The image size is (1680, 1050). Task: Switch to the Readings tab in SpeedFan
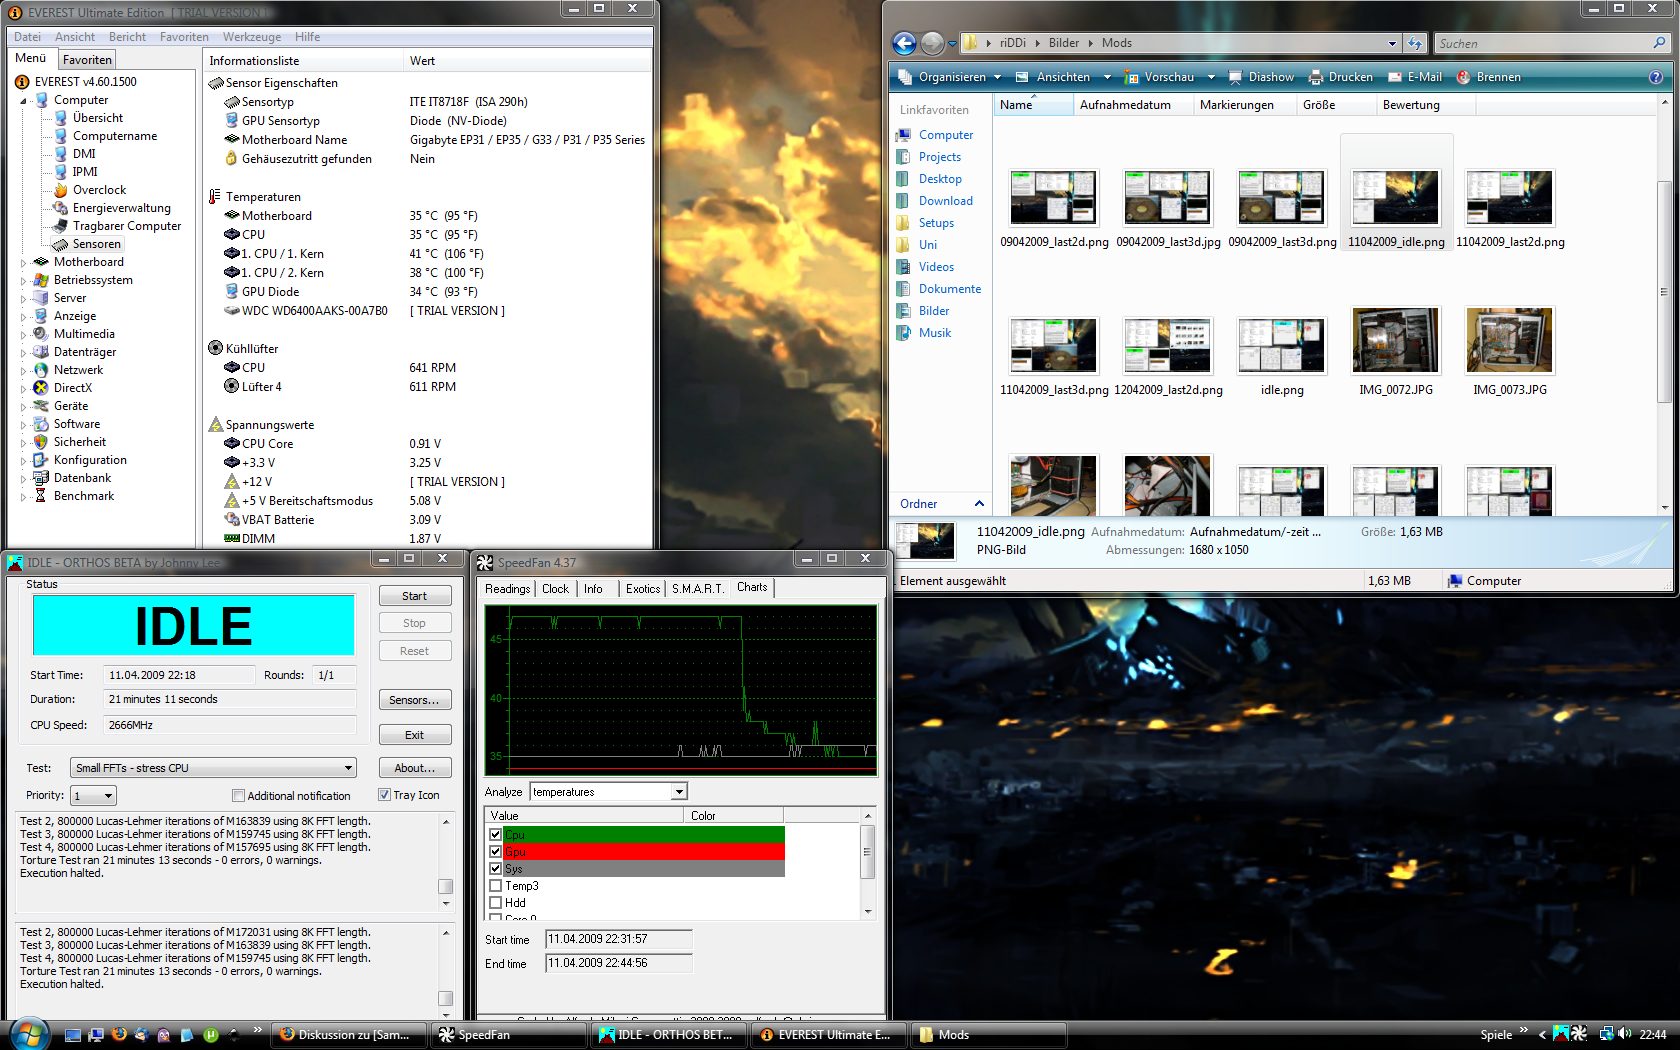[x=508, y=589]
